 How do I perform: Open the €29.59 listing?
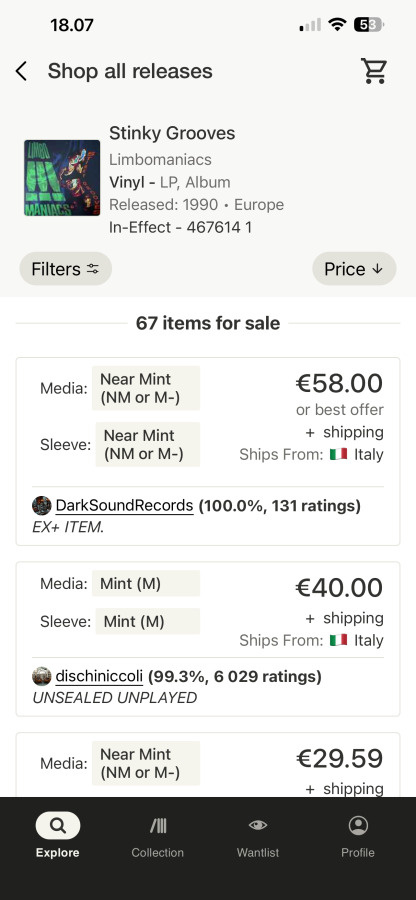coord(208,764)
